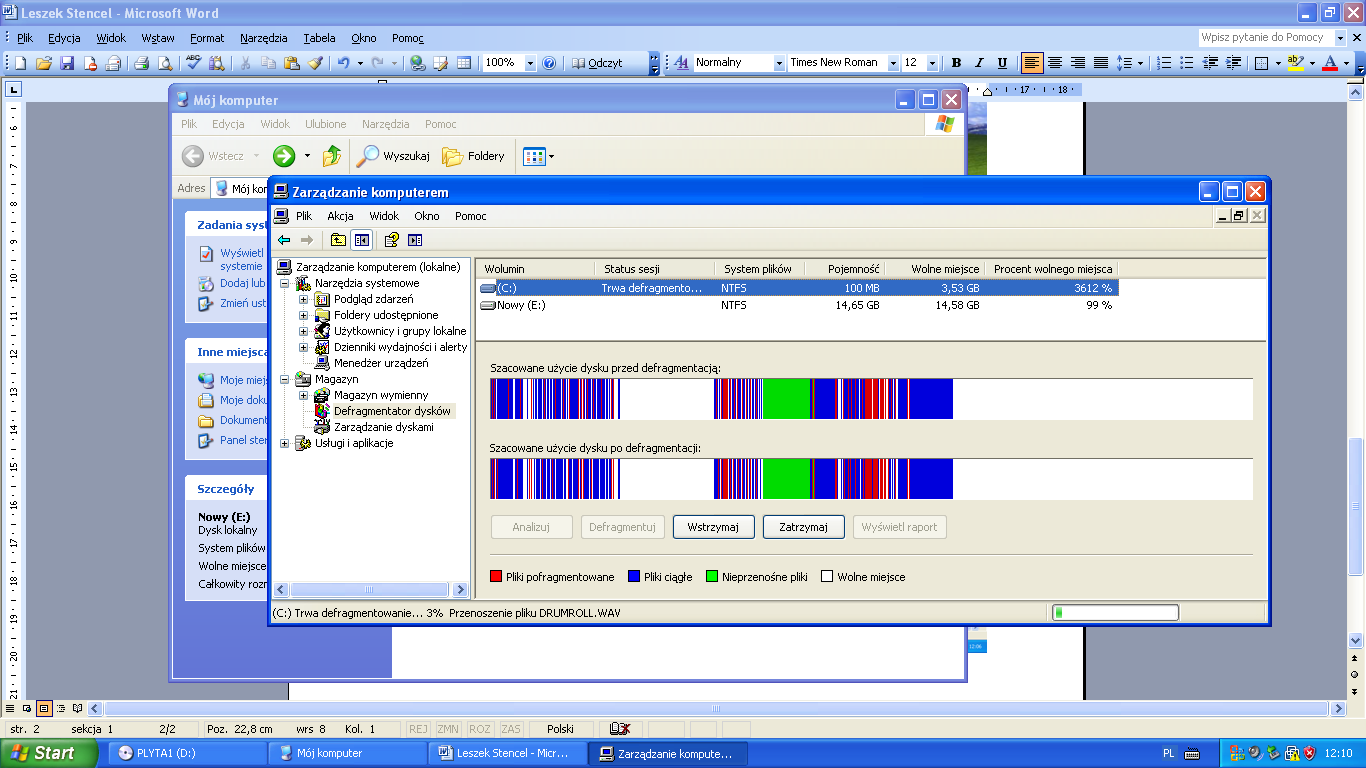The width and height of the screenshot is (1366, 768).
Task: Click the Up folder icon in Mój komputer
Action: (x=333, y=156)
